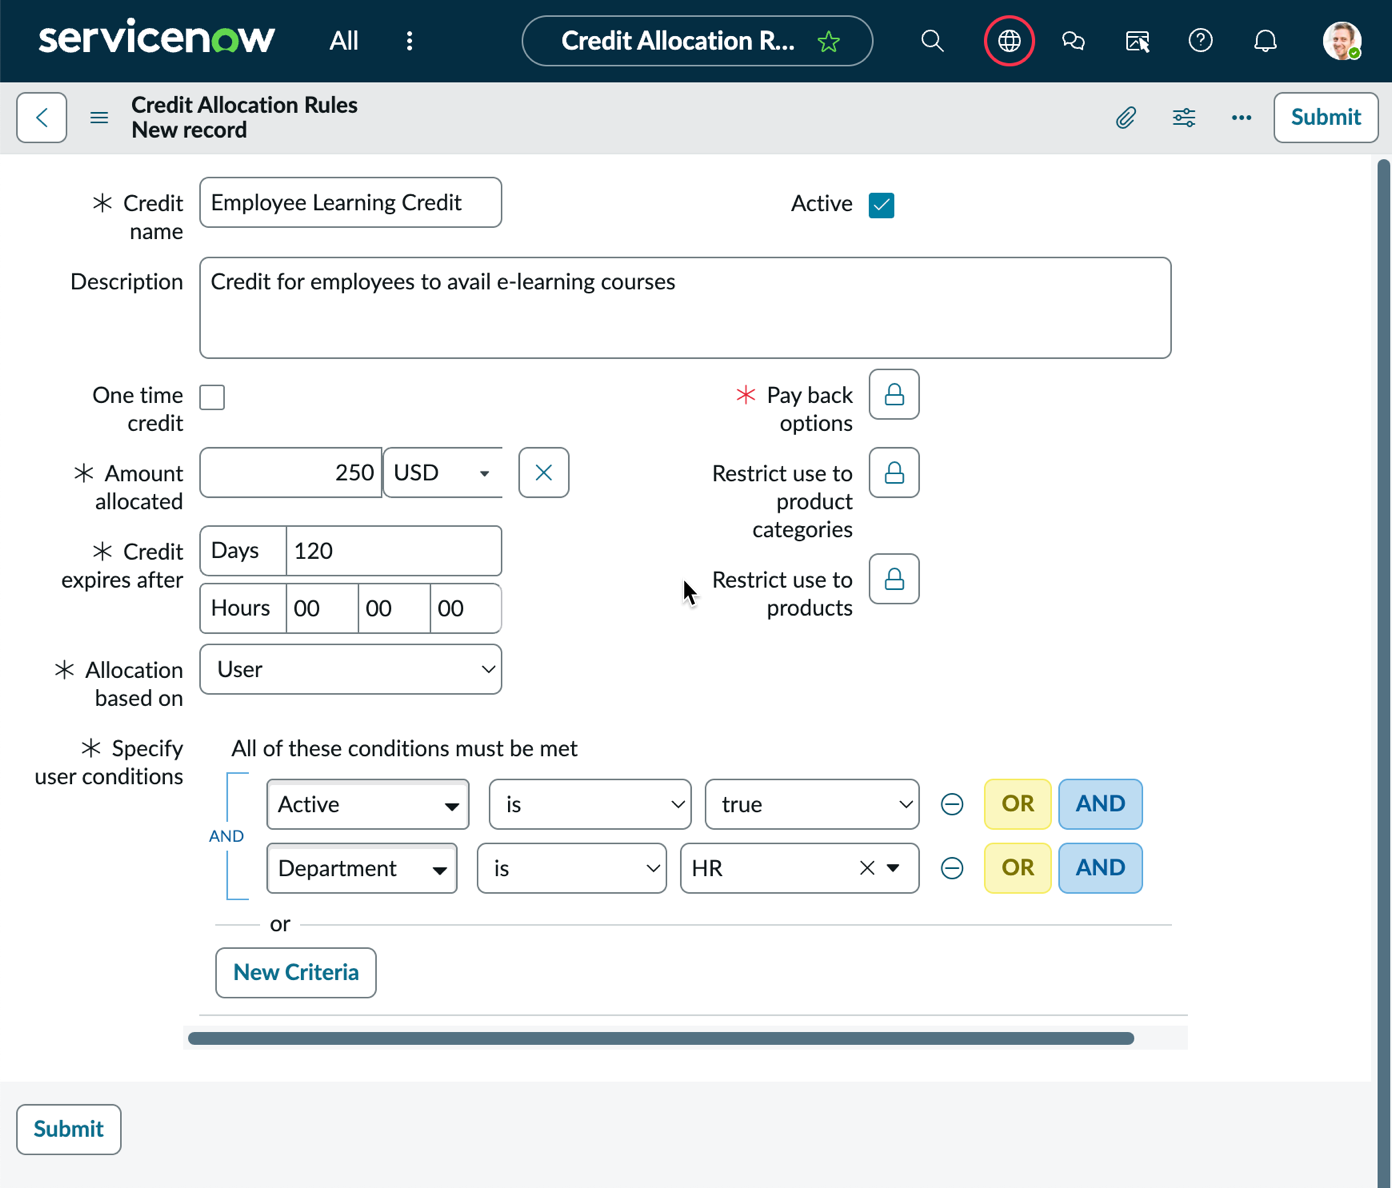Image resolution: width=1392 pixels, height=1188 pixels.
Task: Add AND to Department condition row
Action: click(x=1100, y=868)
